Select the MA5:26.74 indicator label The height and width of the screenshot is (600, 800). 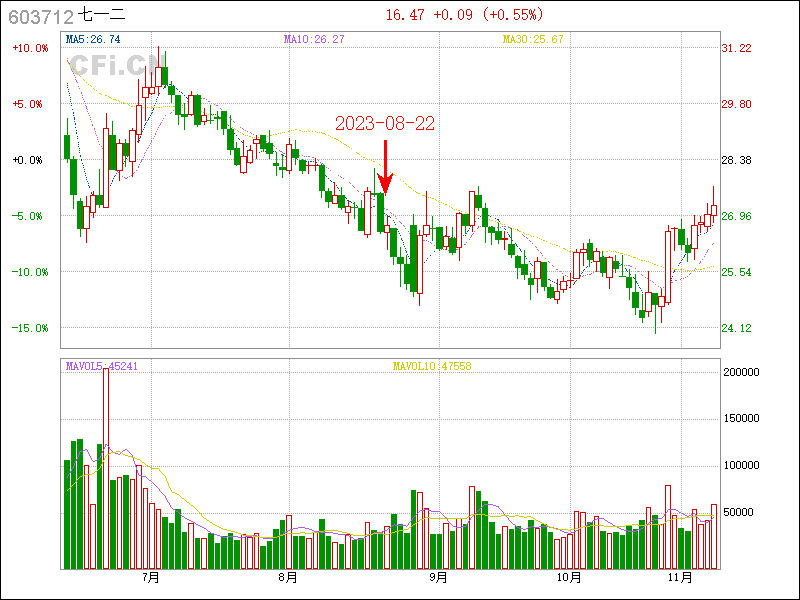pos(93,40)
